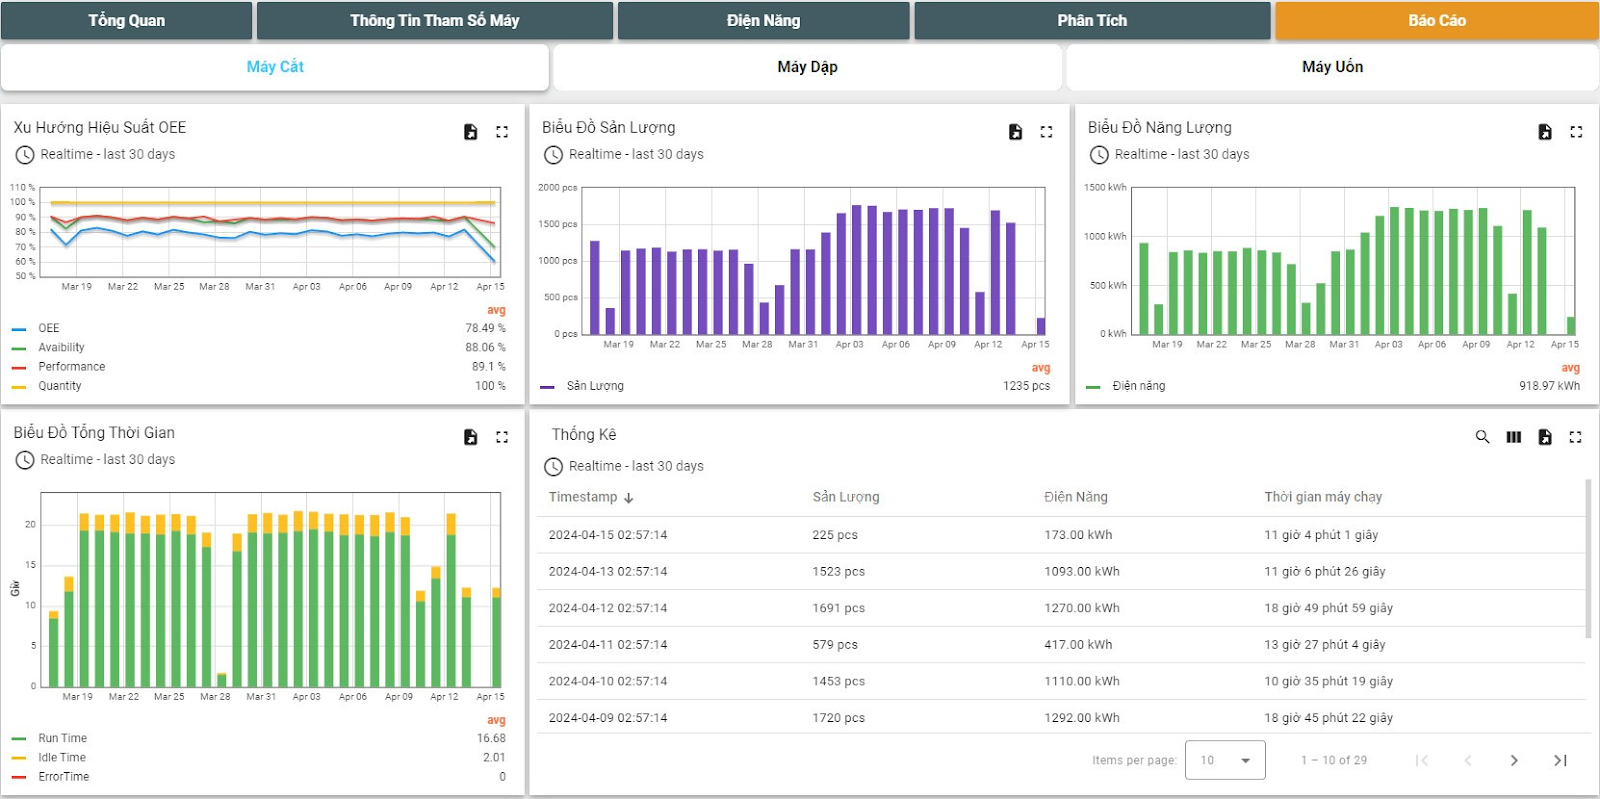Select the Máy Cắt machine tab
The width and height of the screenshot is (1600, 799).
tap(275, 67)
